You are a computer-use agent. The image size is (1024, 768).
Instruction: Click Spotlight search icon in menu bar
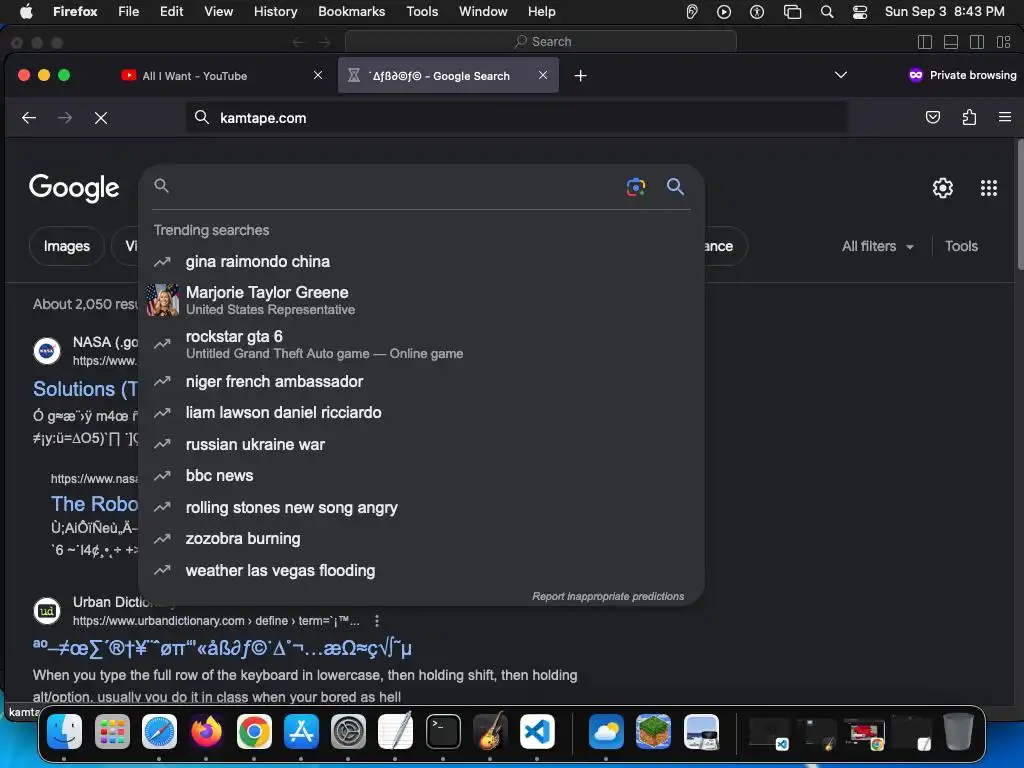827,12
